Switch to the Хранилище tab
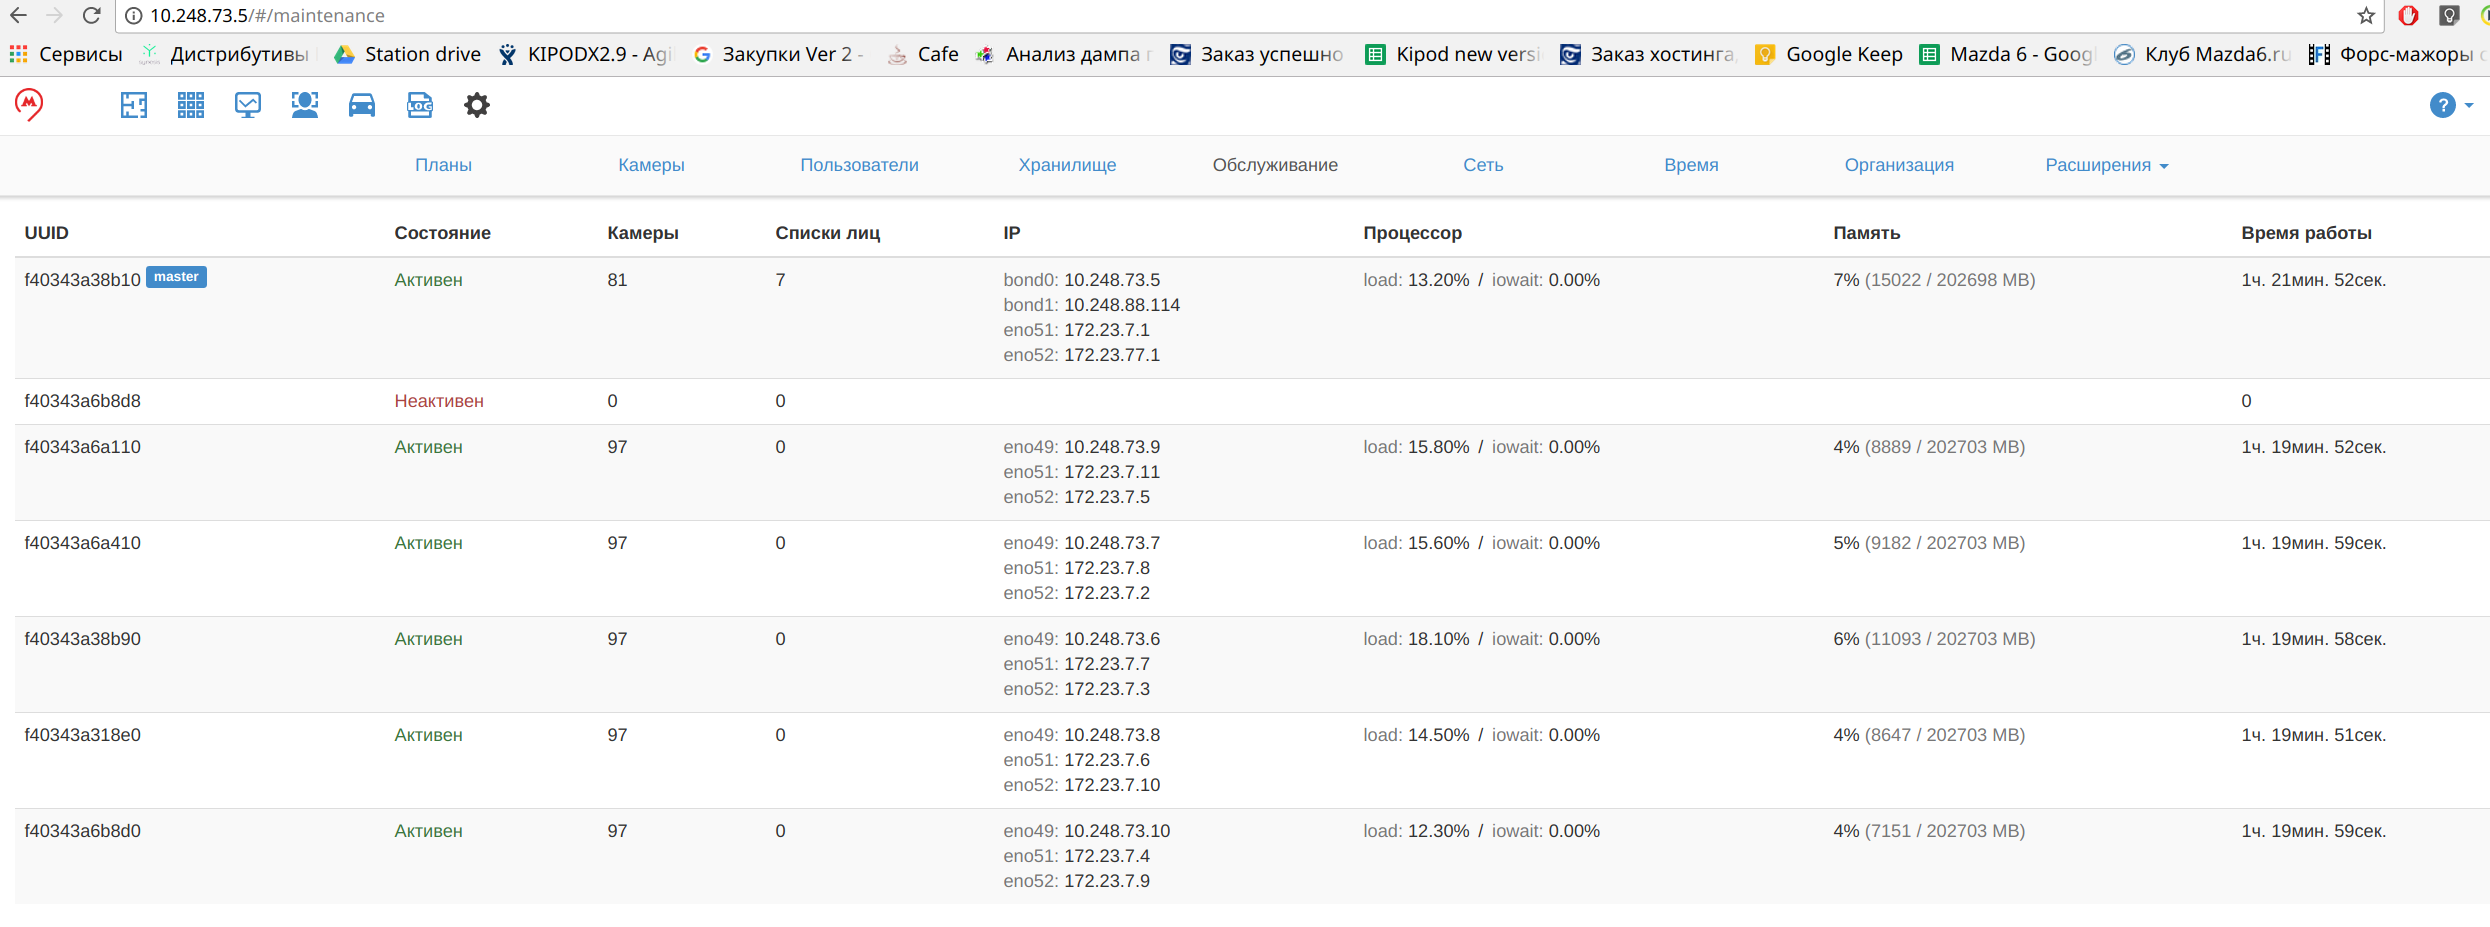This screenshot has width=2490, height=927. (x=1067, y=165)
